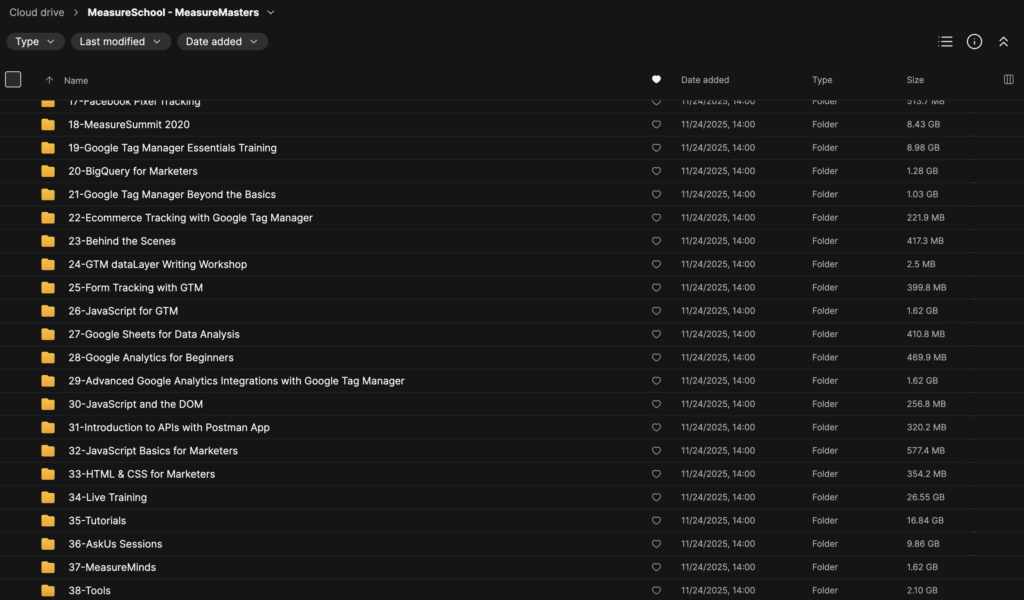This screenshot has width=1024, height=600.
Task: Open the info panel icon
Action: pos(974,42)
